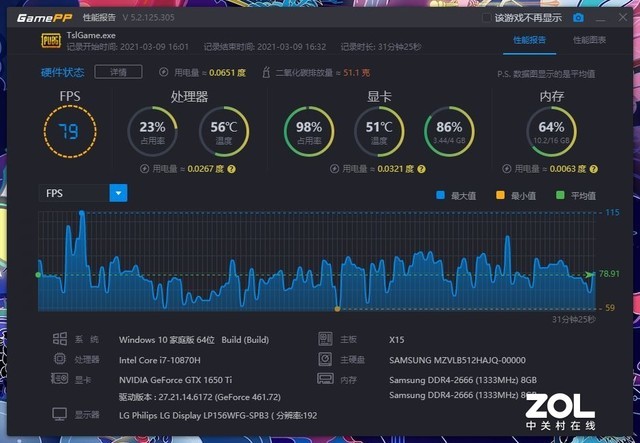Click the orange minimum value legend swatch
Viewport: 640px width, 443px height.
click(x=500, y=195)
